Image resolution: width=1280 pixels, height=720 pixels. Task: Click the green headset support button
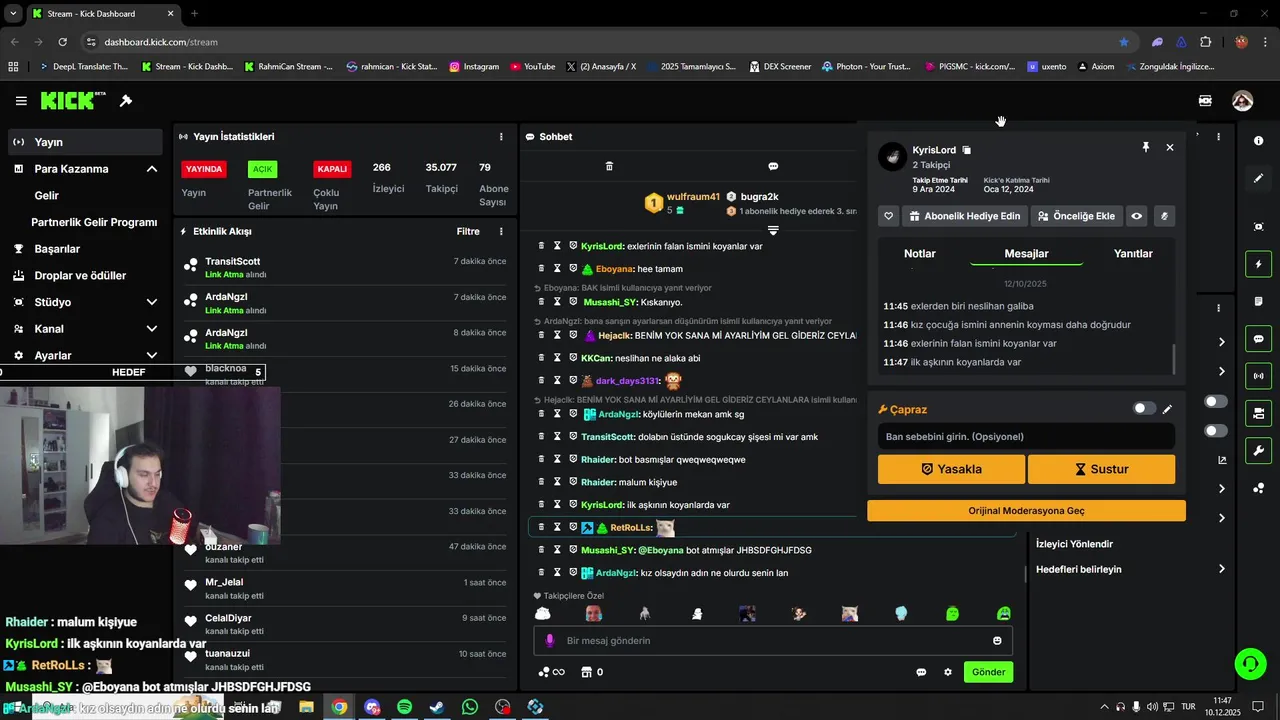[1249, 663]
